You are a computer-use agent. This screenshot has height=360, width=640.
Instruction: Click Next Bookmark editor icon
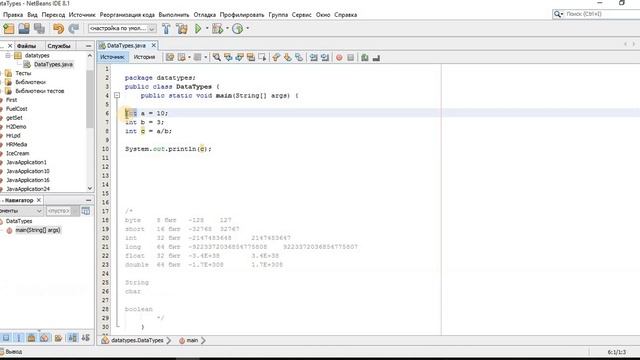[x=288, y=58]
